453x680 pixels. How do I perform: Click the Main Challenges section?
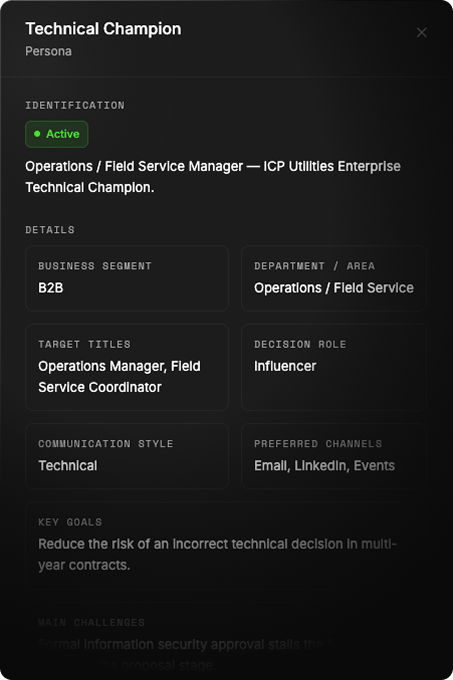pos(226,642)
